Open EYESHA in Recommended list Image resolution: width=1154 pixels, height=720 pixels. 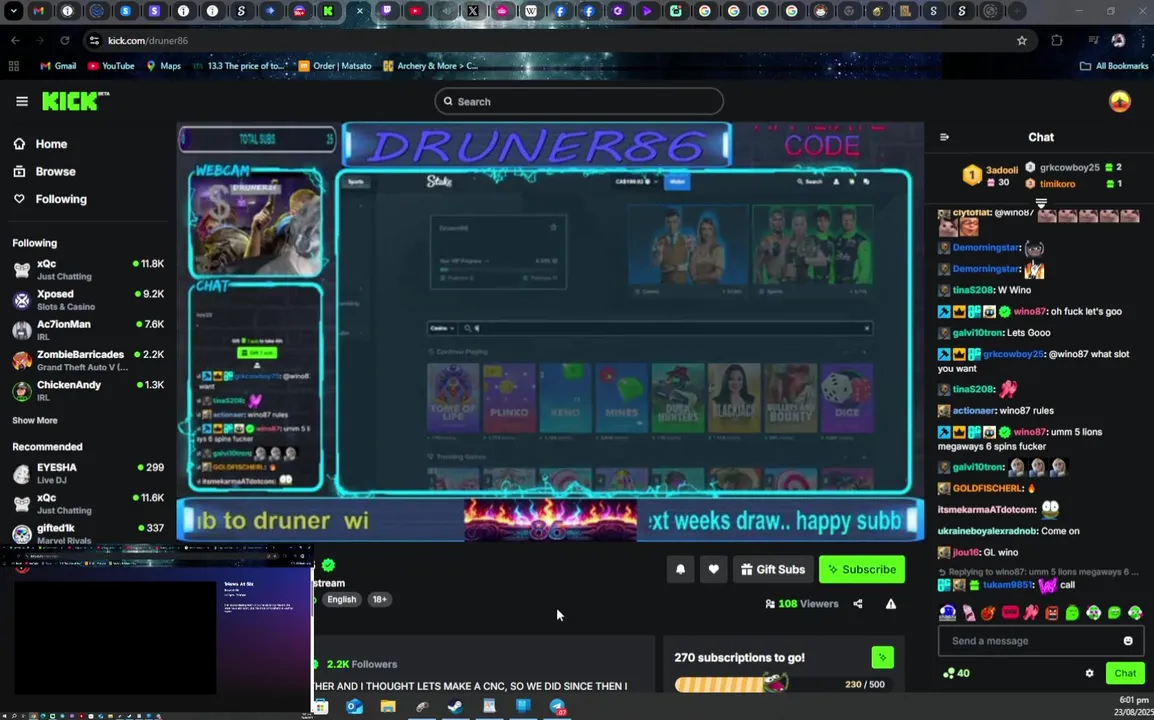(88, 473)
